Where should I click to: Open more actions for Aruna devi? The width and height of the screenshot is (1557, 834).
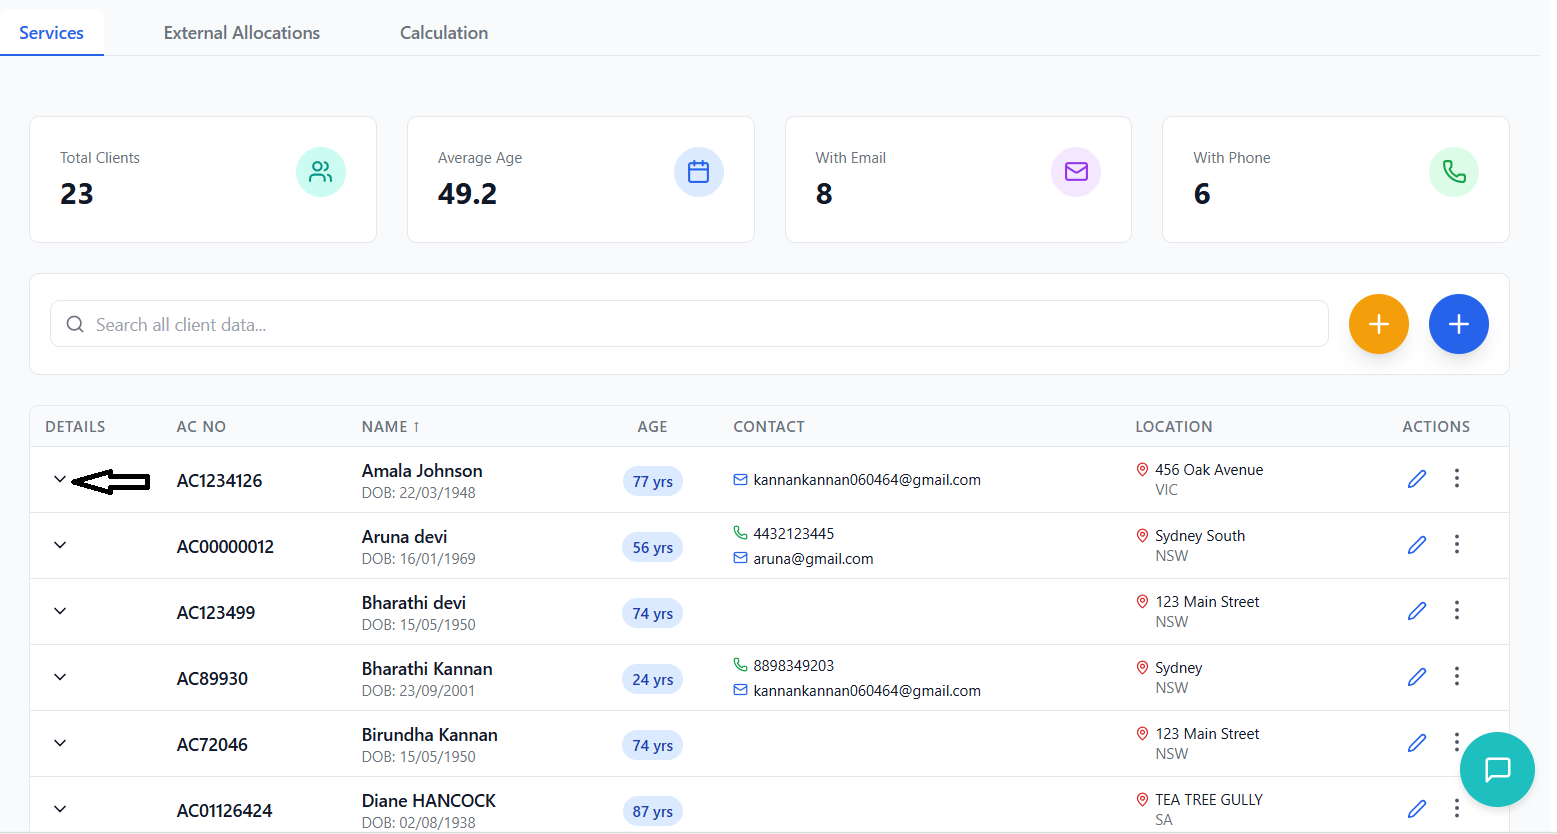click(x=1456, y=544)
